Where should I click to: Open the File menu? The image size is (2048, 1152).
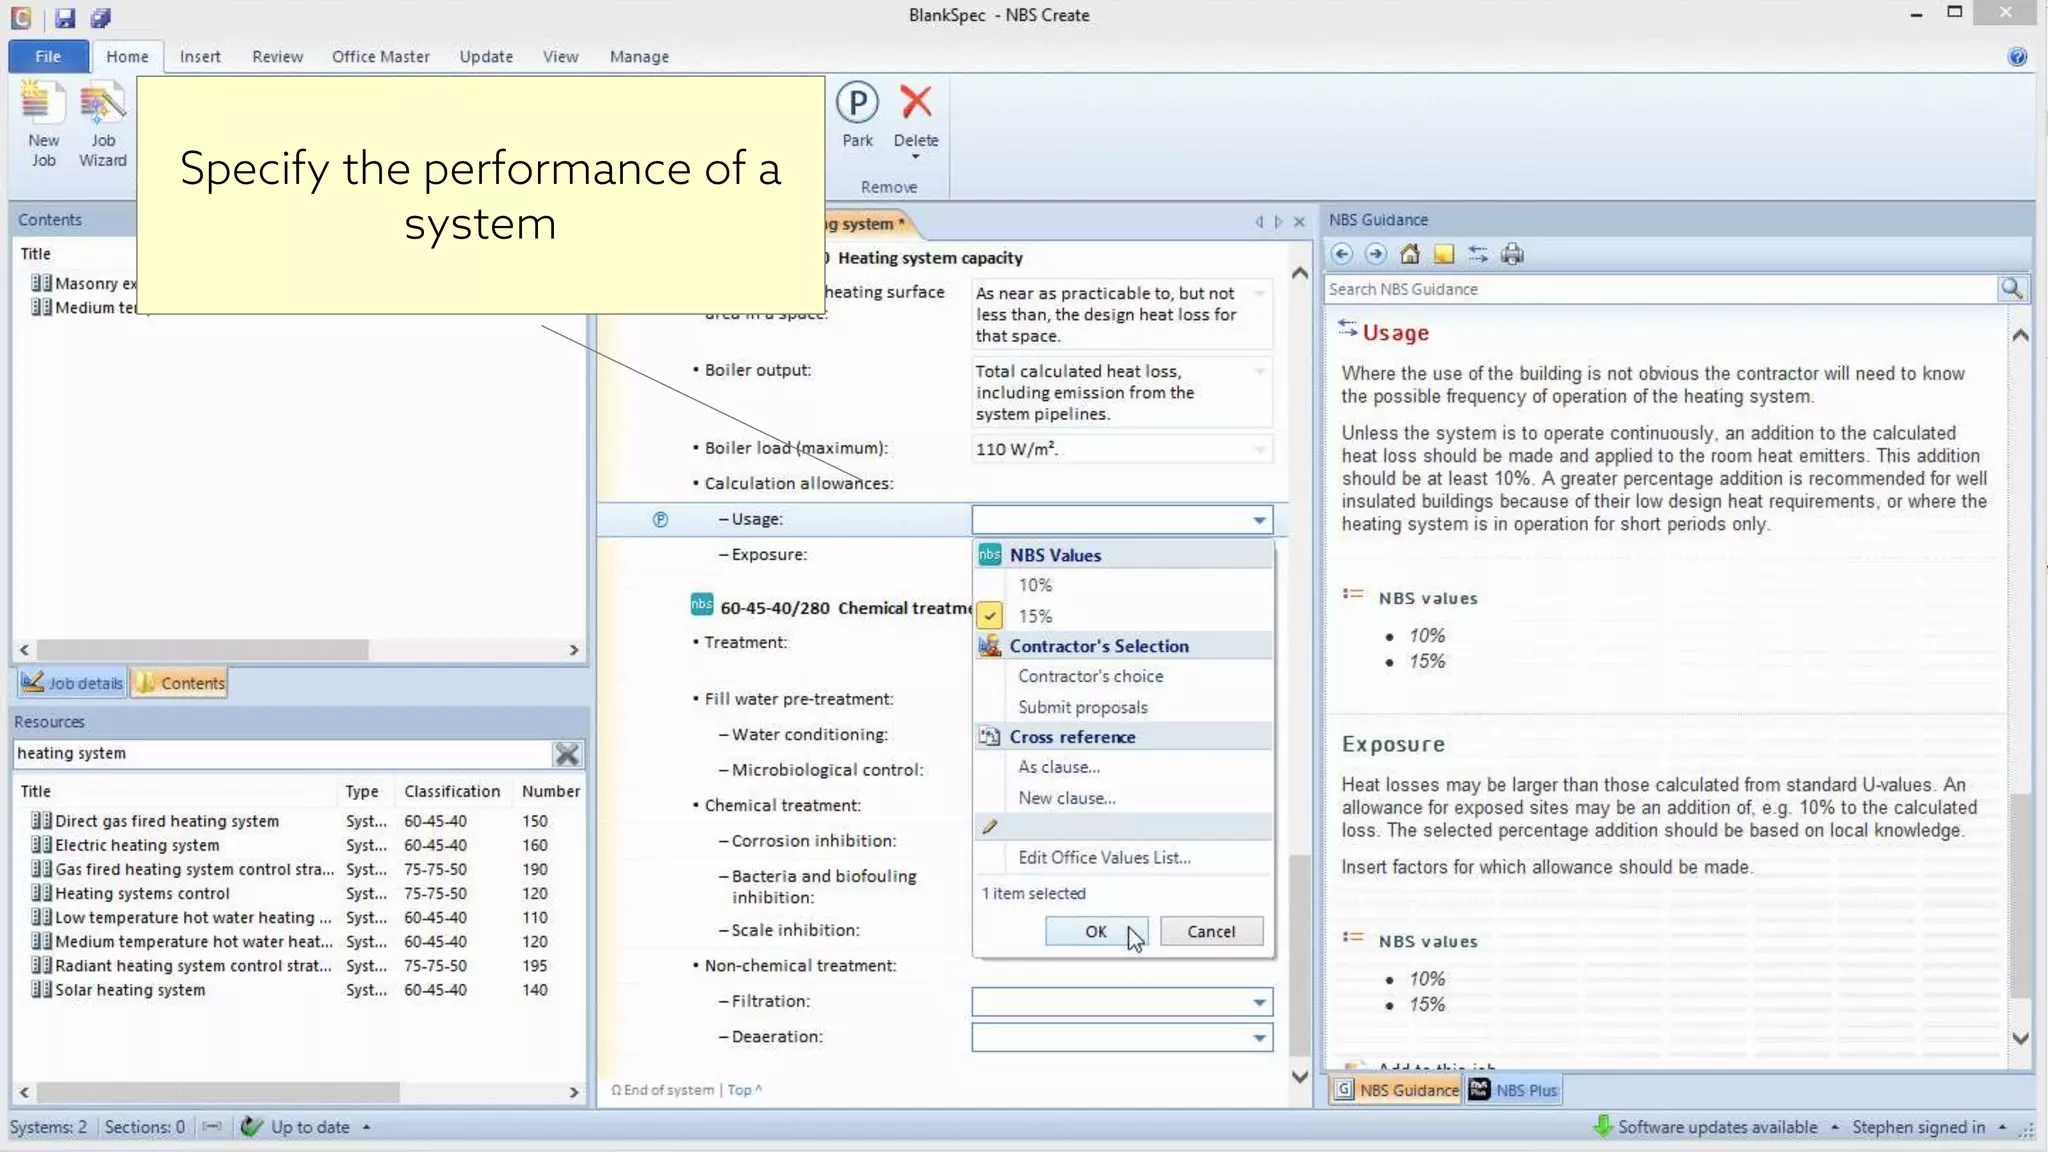pyautogui.click(x=48, y=56)
